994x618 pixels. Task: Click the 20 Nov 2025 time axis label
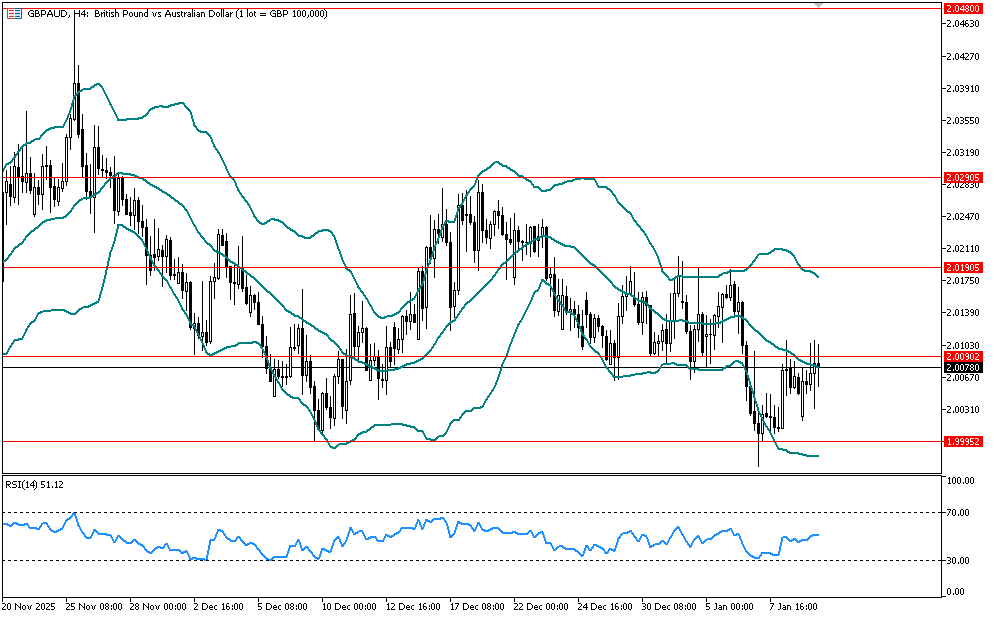pos(29,606)
